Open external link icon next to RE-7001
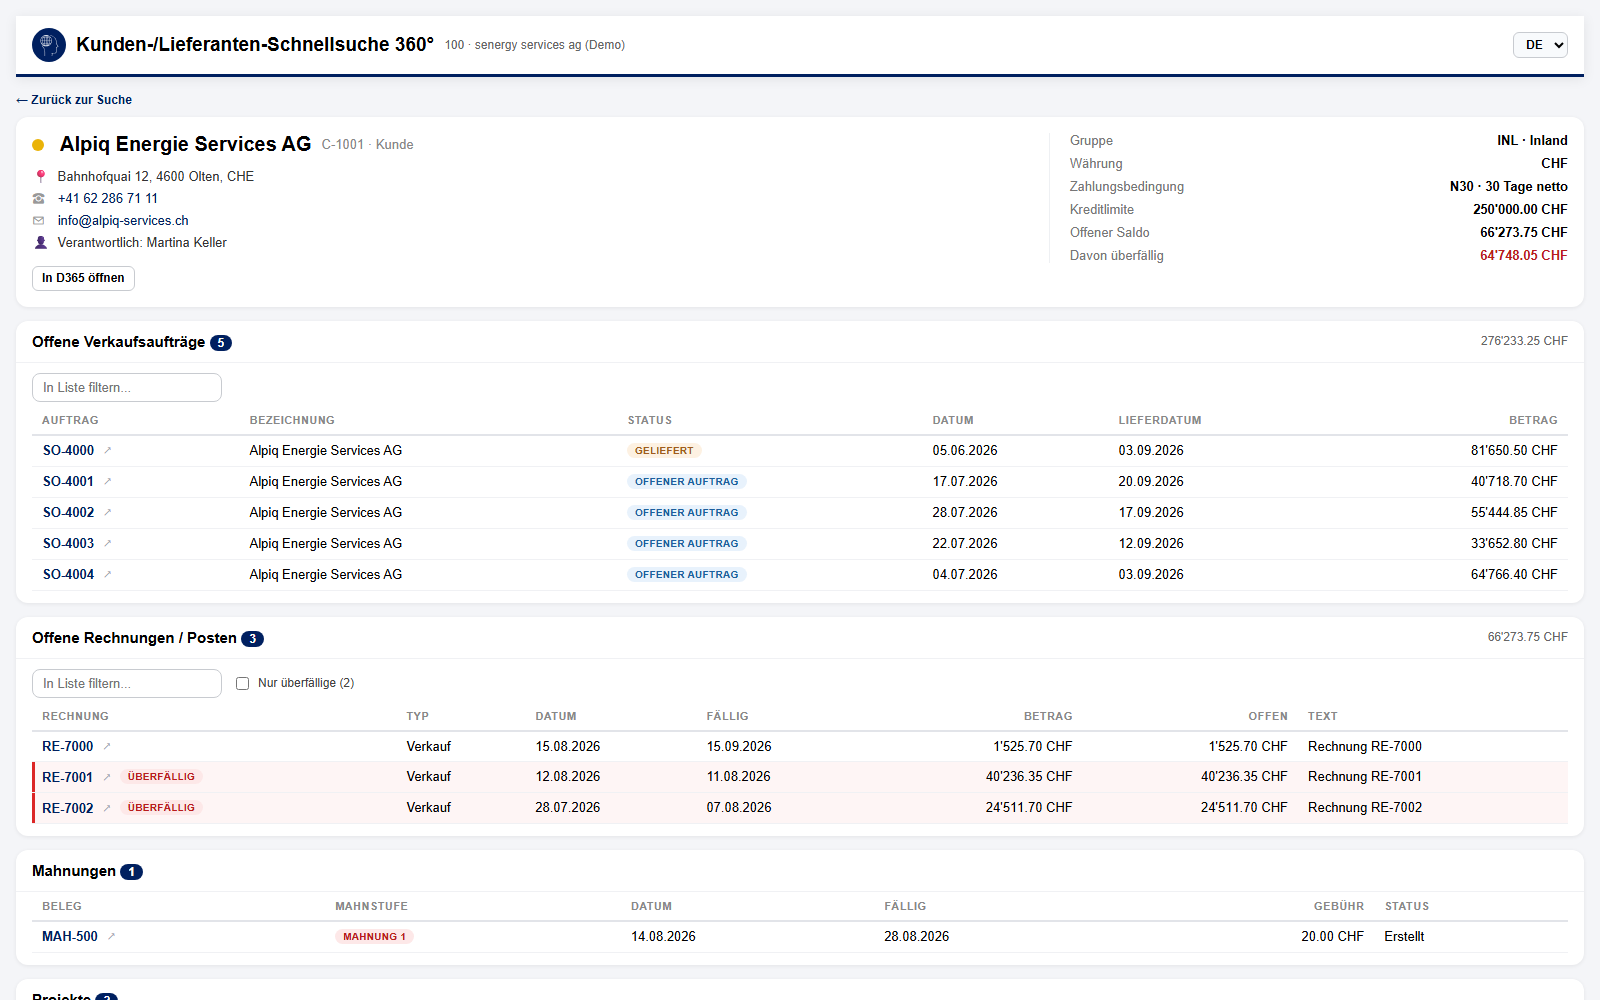This screenshot has height=1000, width=1600. pyautogui.click(x=107, y=778)
